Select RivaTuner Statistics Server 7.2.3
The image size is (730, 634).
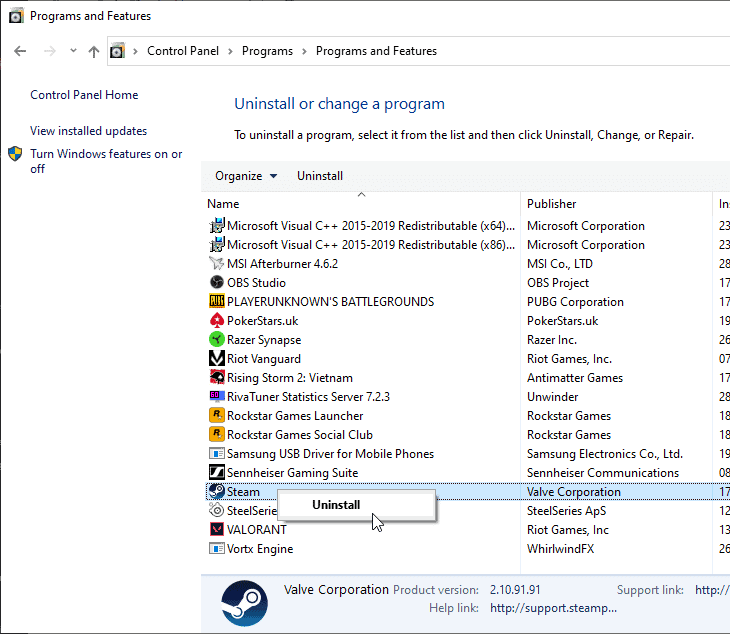tap(308, 397)
